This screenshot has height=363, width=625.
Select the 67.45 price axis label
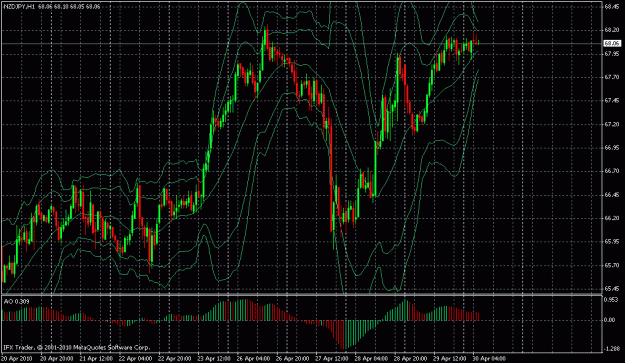tap(611, 100)
